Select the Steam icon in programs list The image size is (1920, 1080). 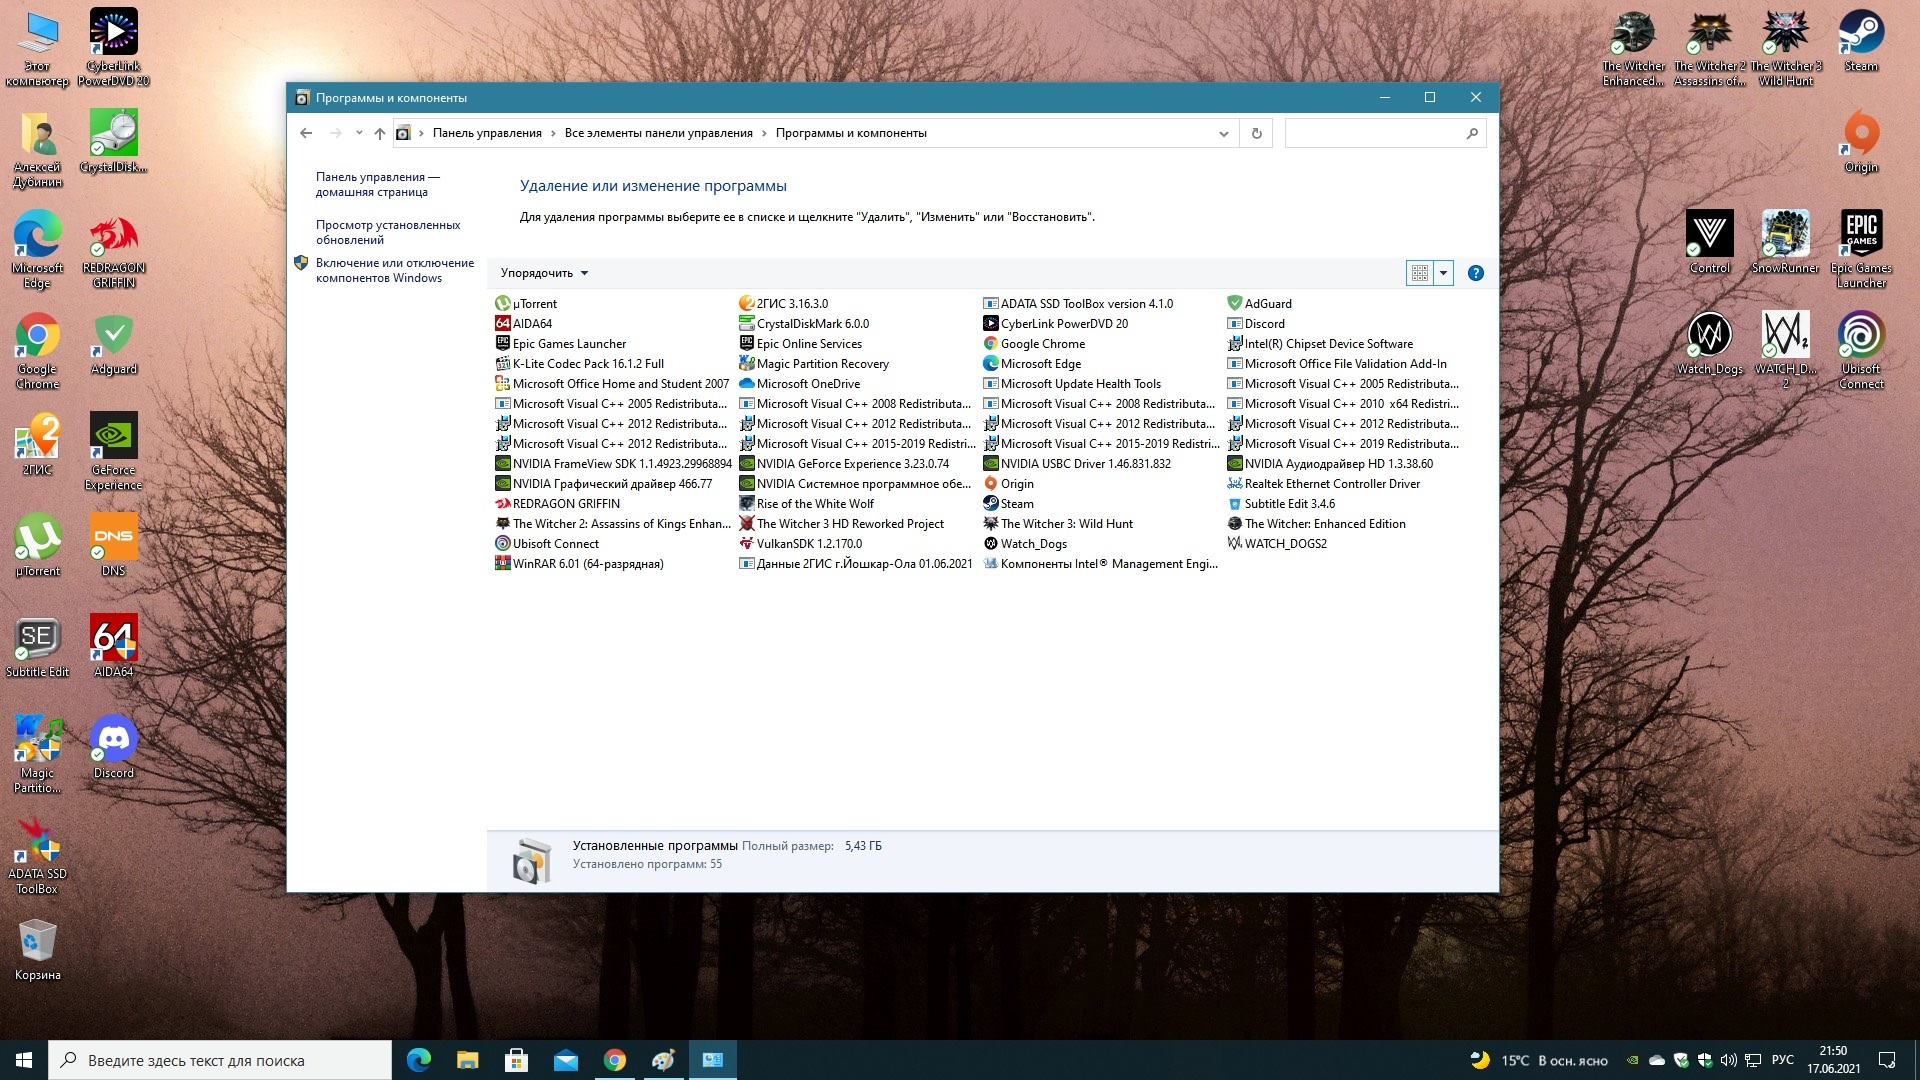990,503
